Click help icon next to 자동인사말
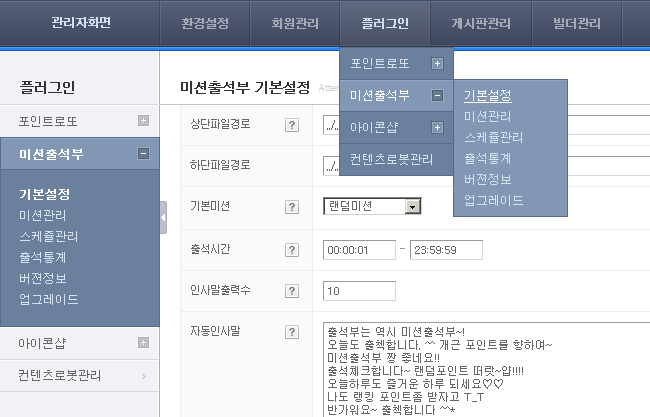The image size is (650, 417). coord(292,331)
